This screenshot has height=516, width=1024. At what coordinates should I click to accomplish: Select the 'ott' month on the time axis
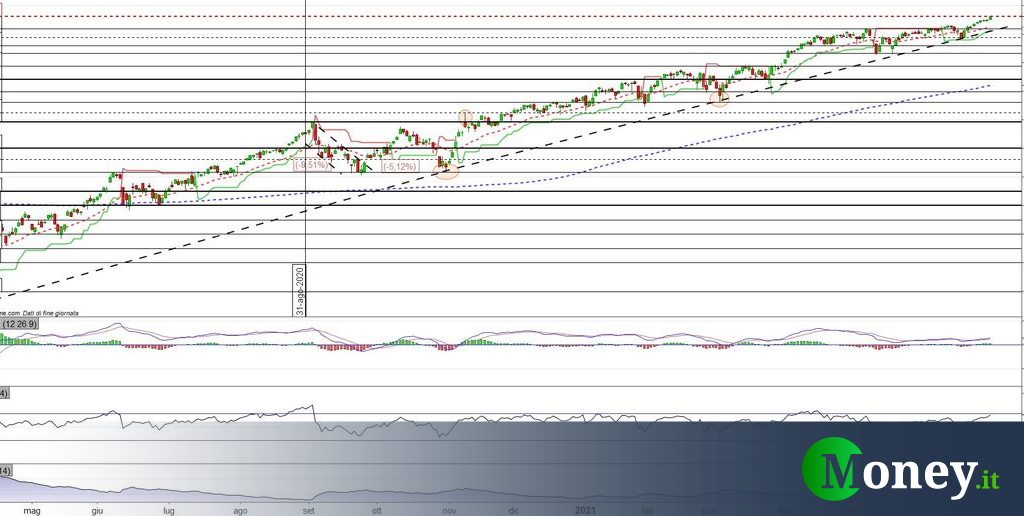point(377,508)
